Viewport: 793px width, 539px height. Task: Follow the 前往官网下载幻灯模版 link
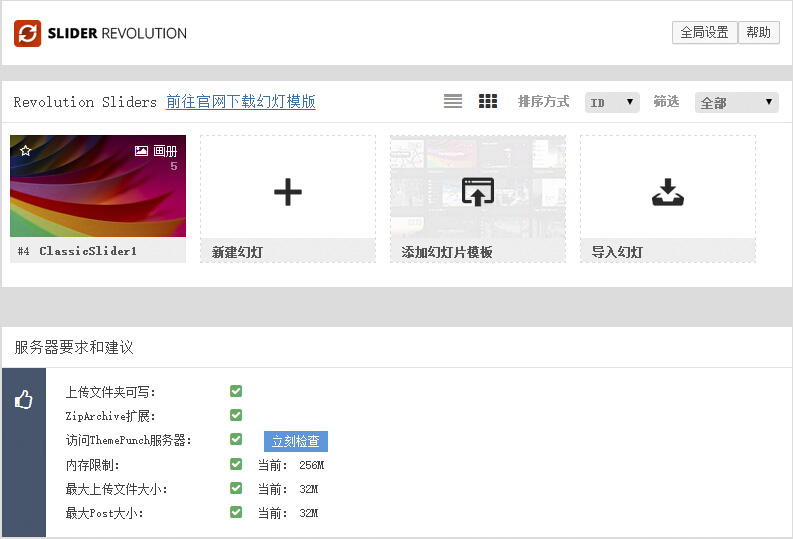(x=241, y=102)
